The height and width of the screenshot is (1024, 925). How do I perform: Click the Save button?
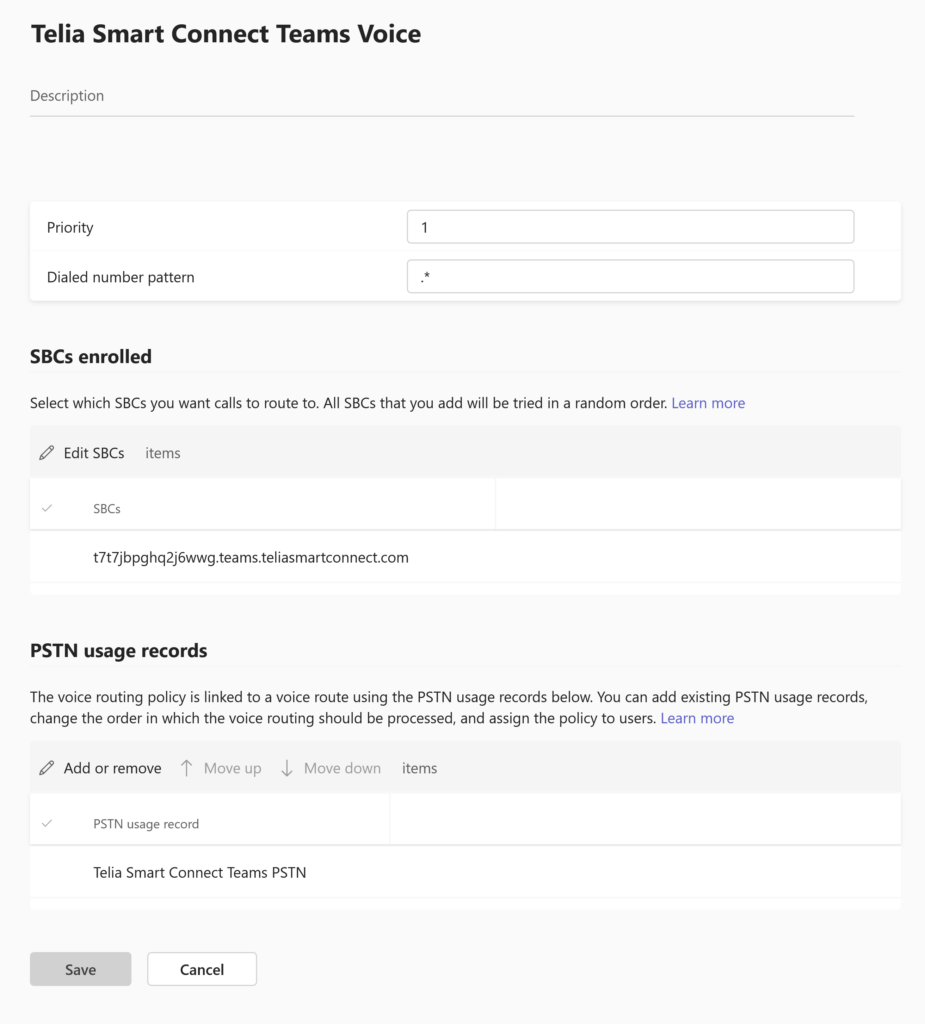click(80, 969)
